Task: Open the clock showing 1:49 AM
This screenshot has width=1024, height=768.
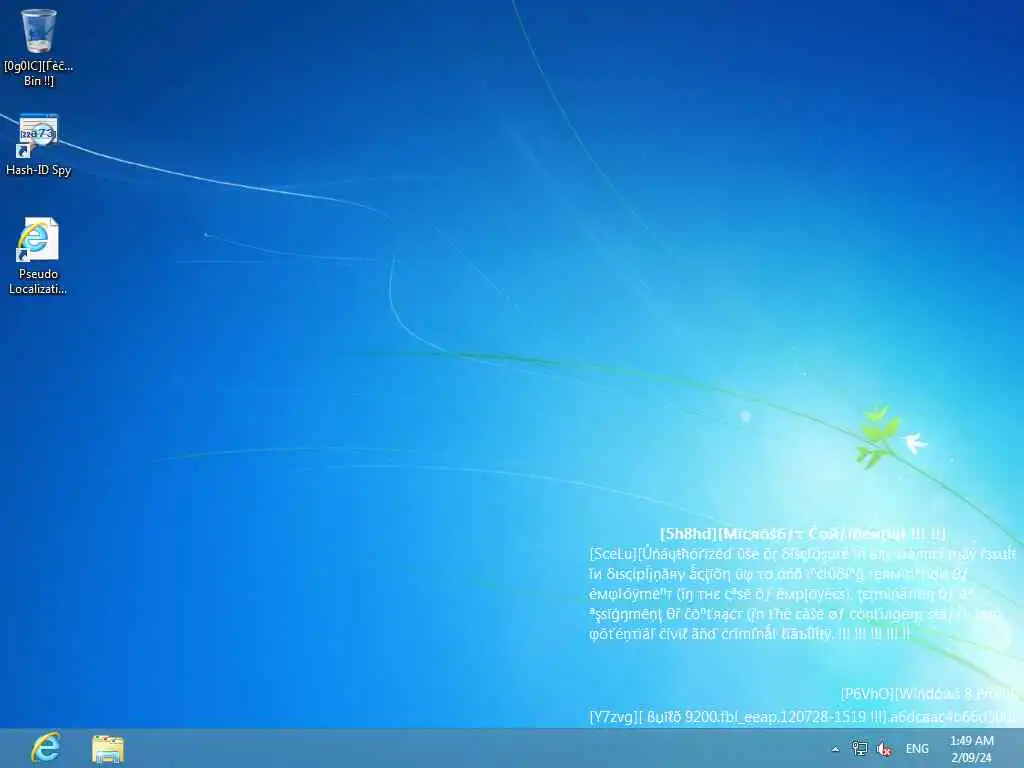Action: [x=972, y=749]
